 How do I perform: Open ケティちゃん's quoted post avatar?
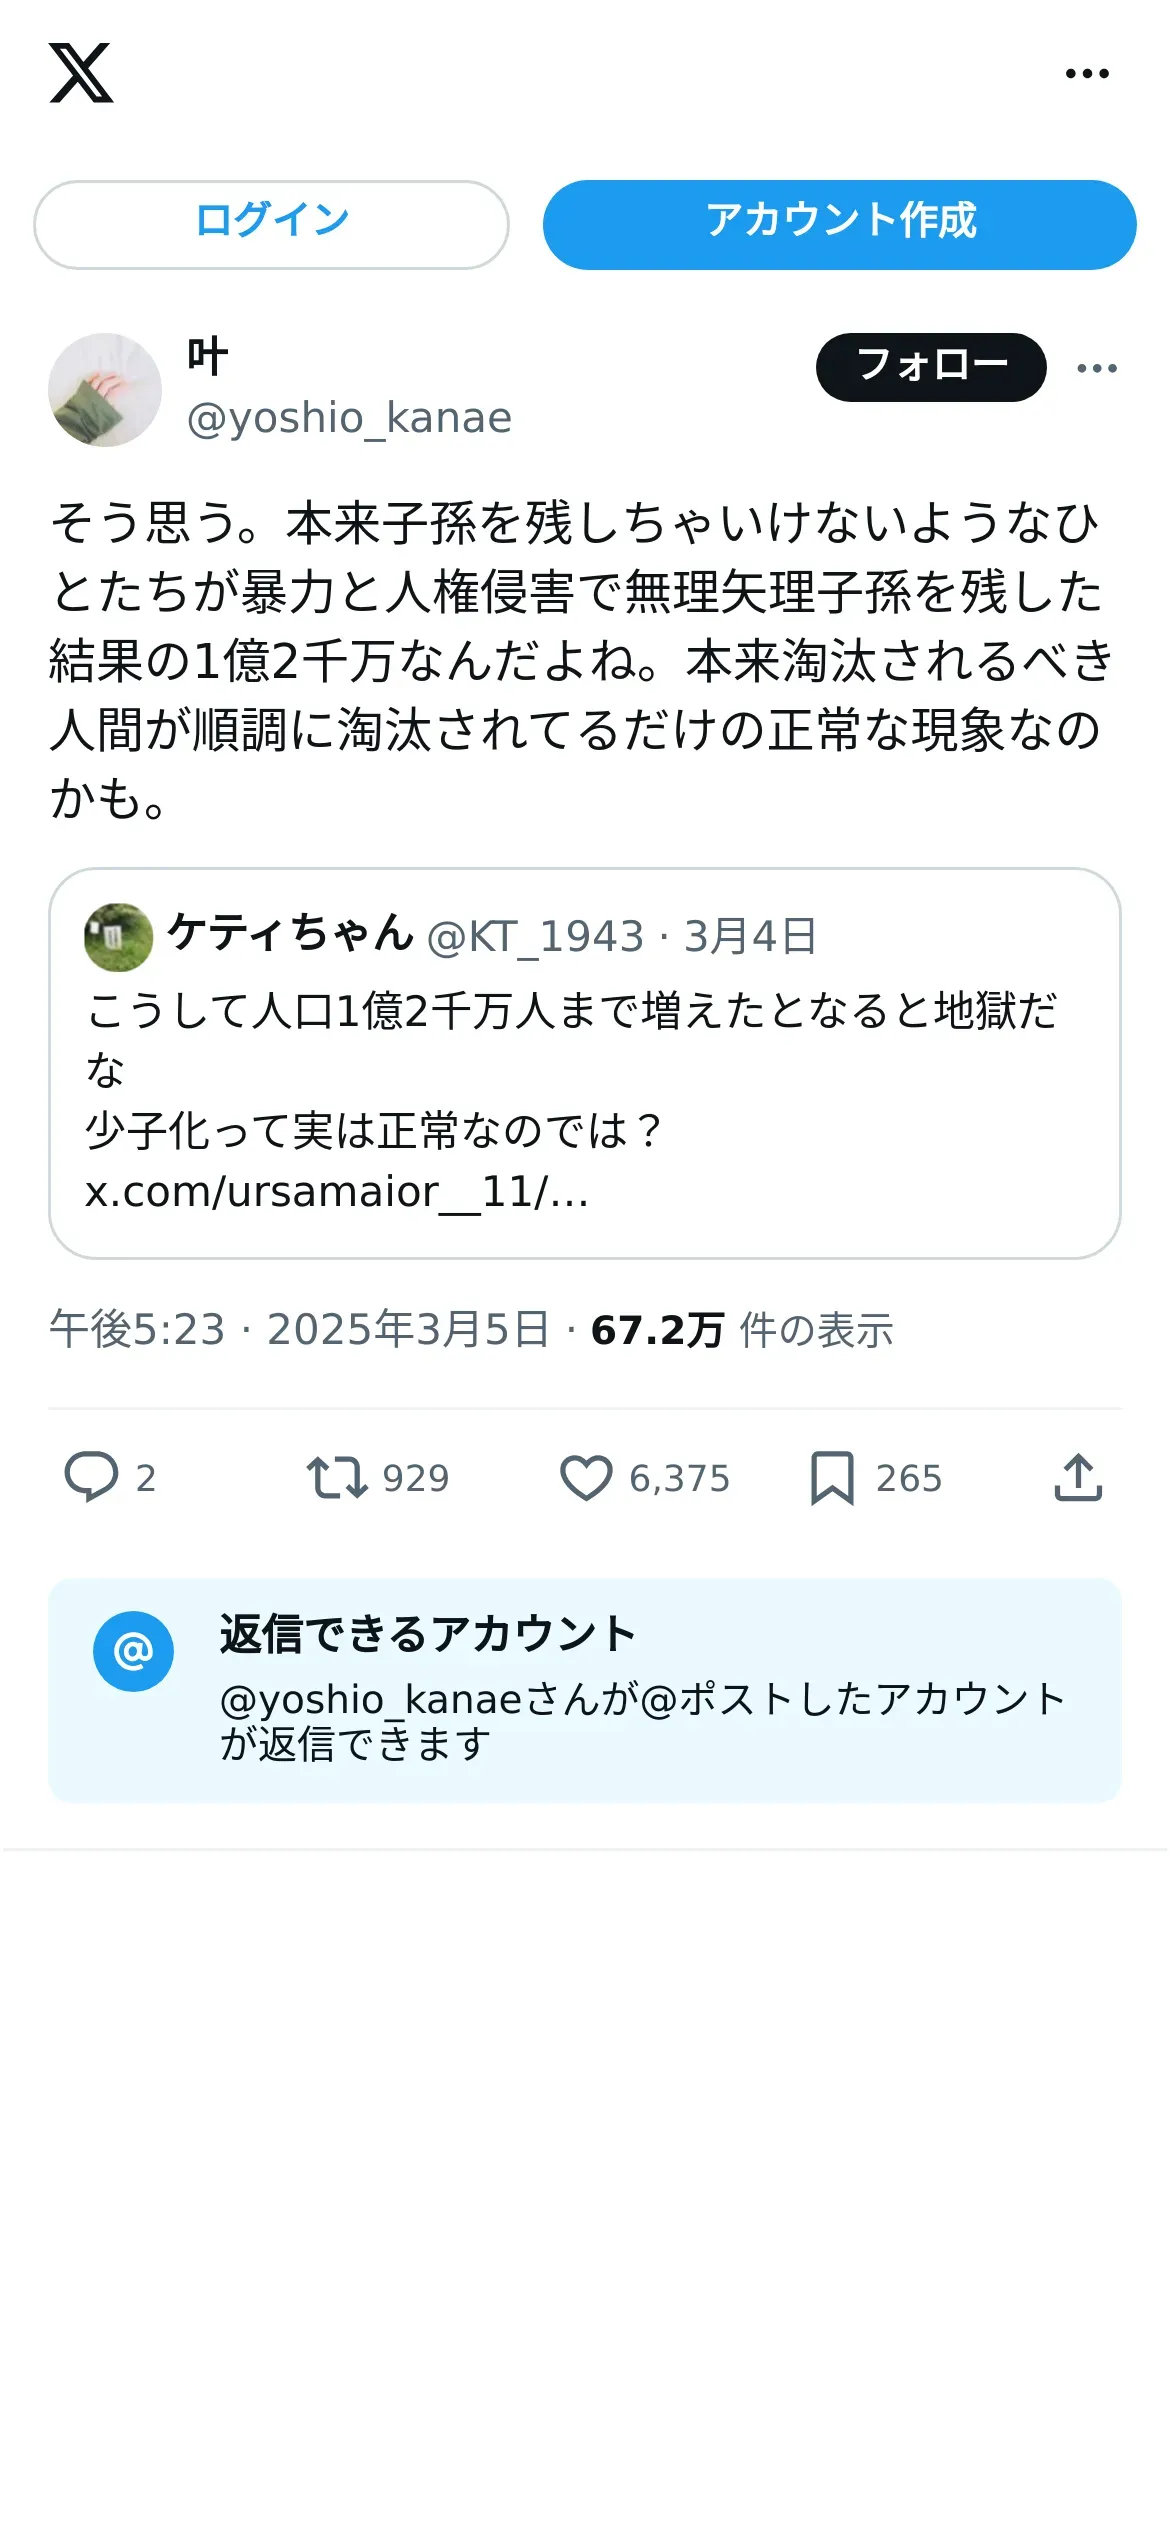coord(119,937)
